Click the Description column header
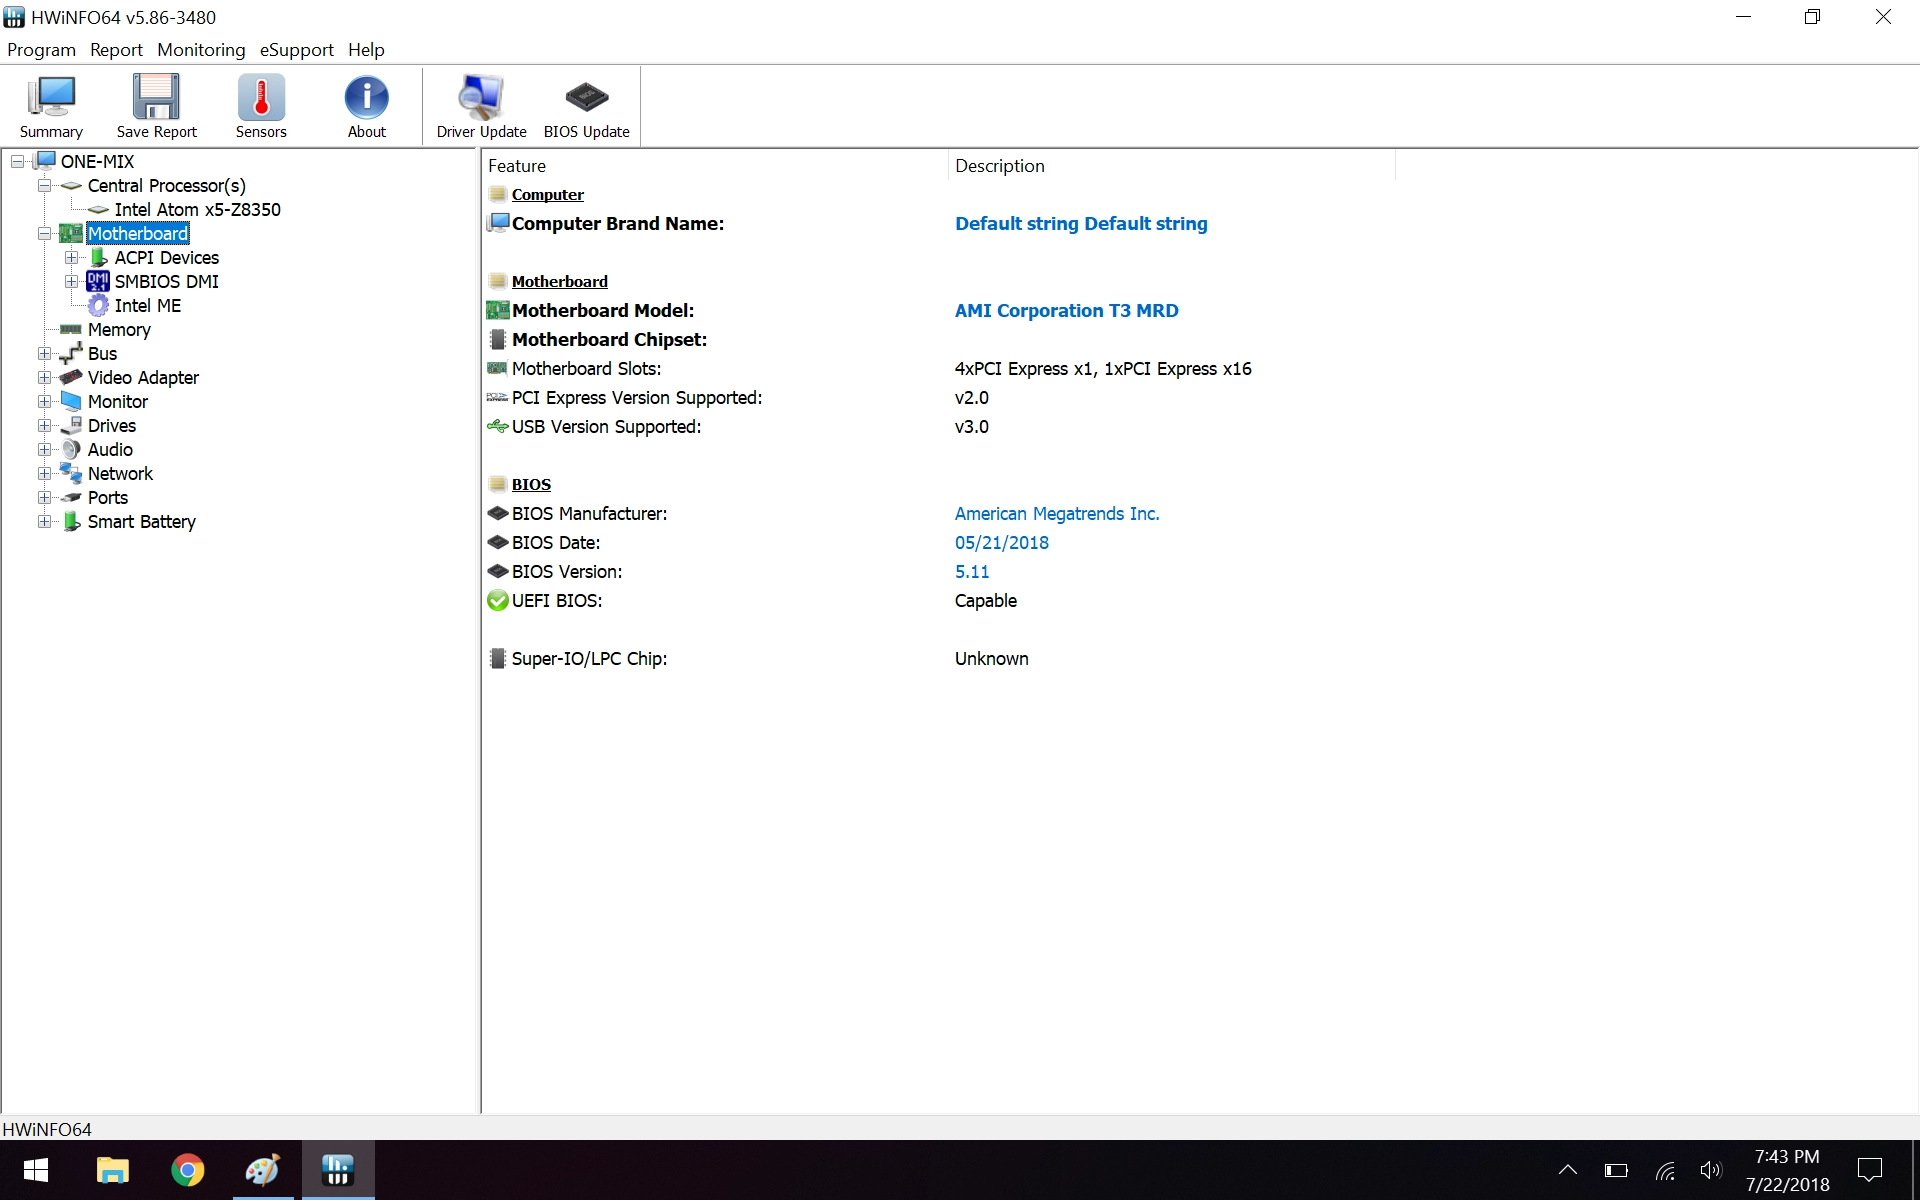Image resolution: width=1920 pixels, height=1200 pixels. 1171,166
